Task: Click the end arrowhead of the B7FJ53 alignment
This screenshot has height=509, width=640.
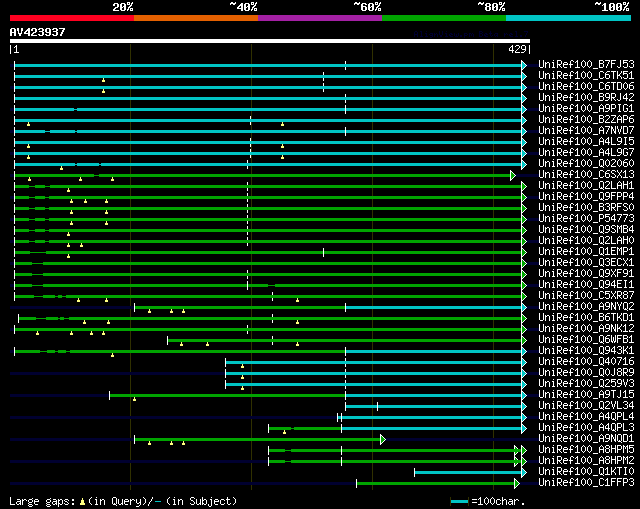Action: pos(524,65)
